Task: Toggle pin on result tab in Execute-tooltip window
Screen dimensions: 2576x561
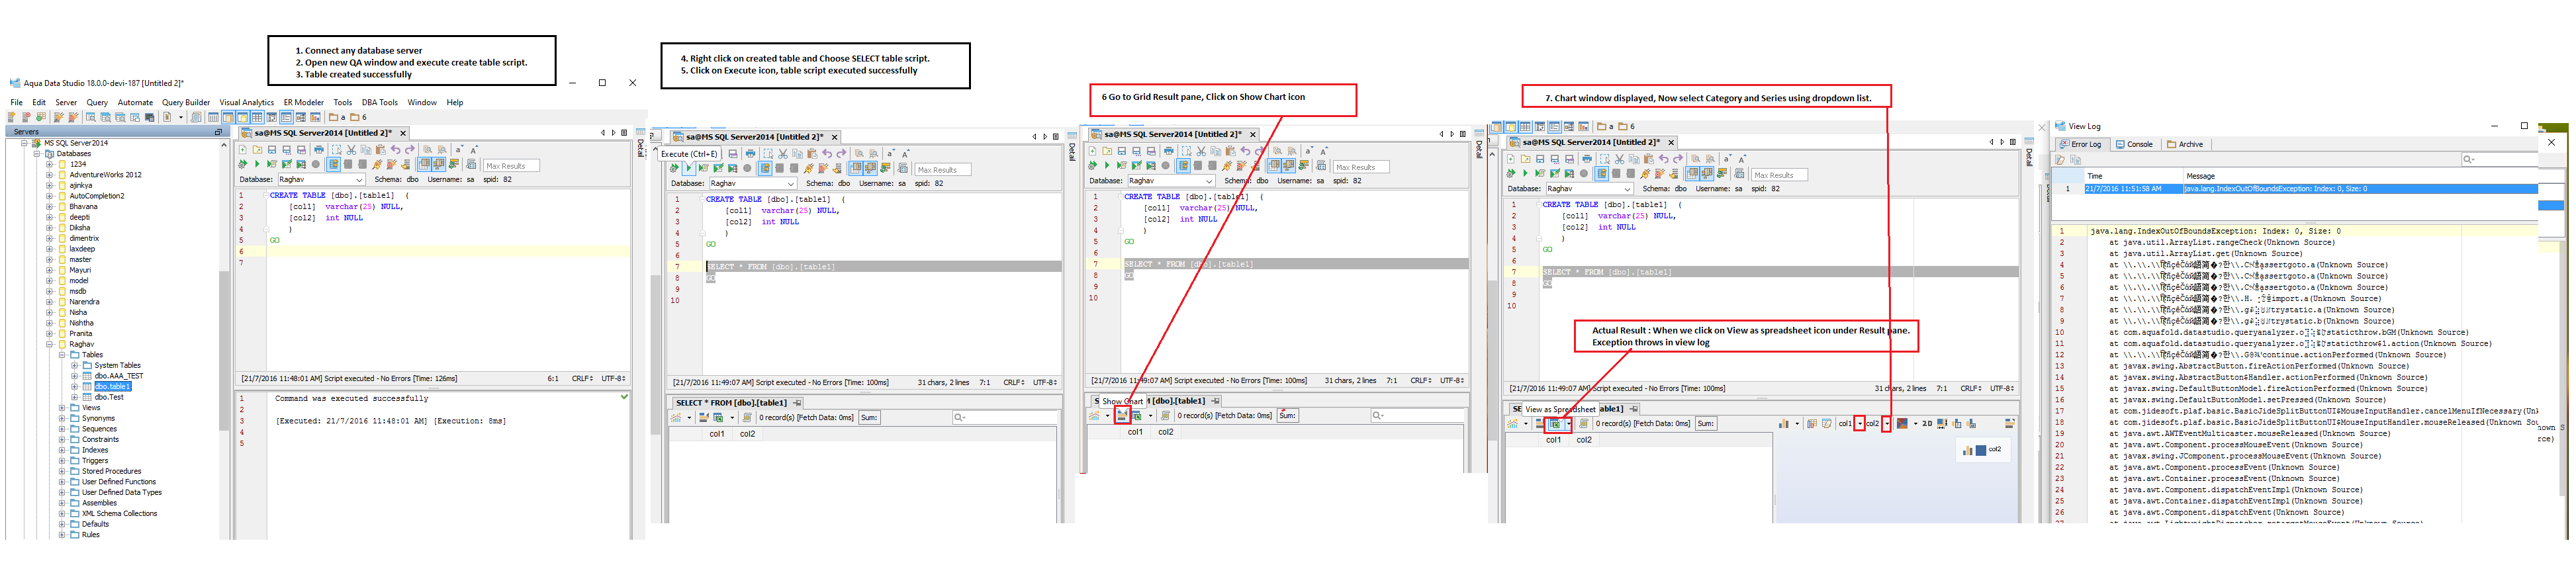Action: [797, 403]
